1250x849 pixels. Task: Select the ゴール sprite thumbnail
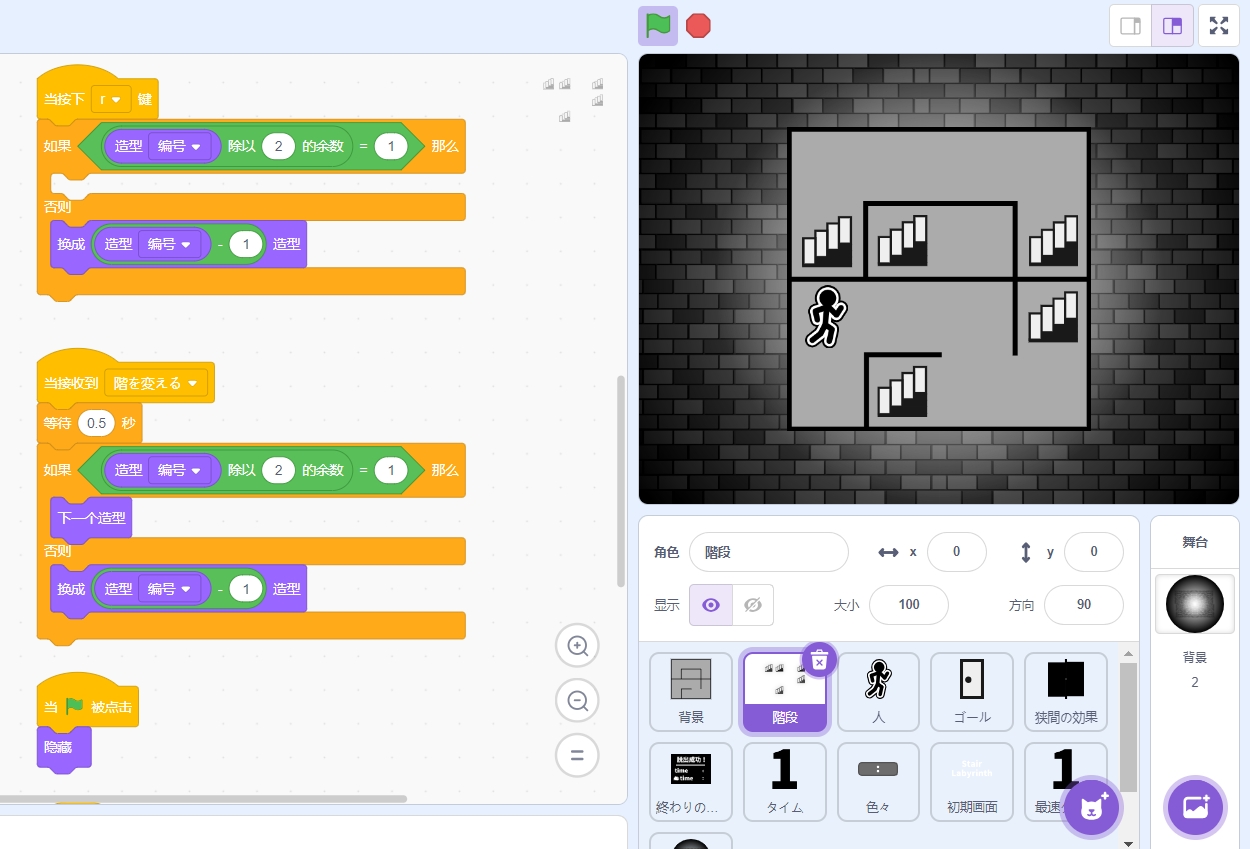[x=971, y=691]
